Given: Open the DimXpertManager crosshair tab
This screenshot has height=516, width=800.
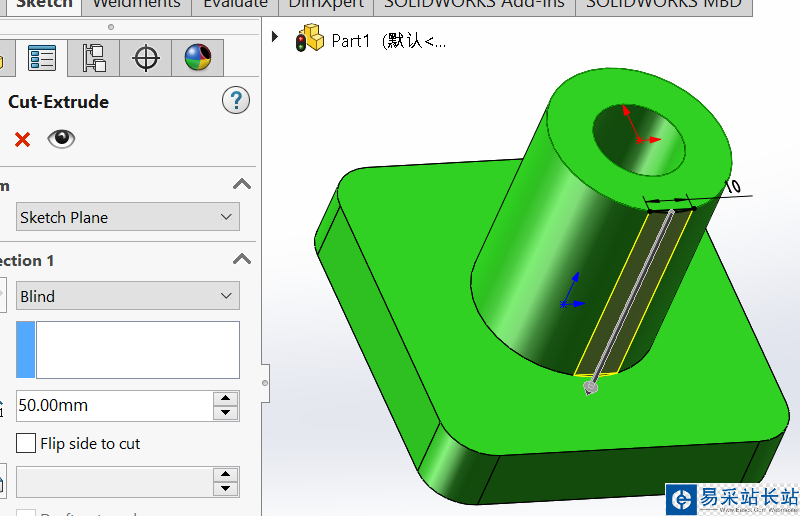Looking at the screenshot, I should (x=146, y=58).
